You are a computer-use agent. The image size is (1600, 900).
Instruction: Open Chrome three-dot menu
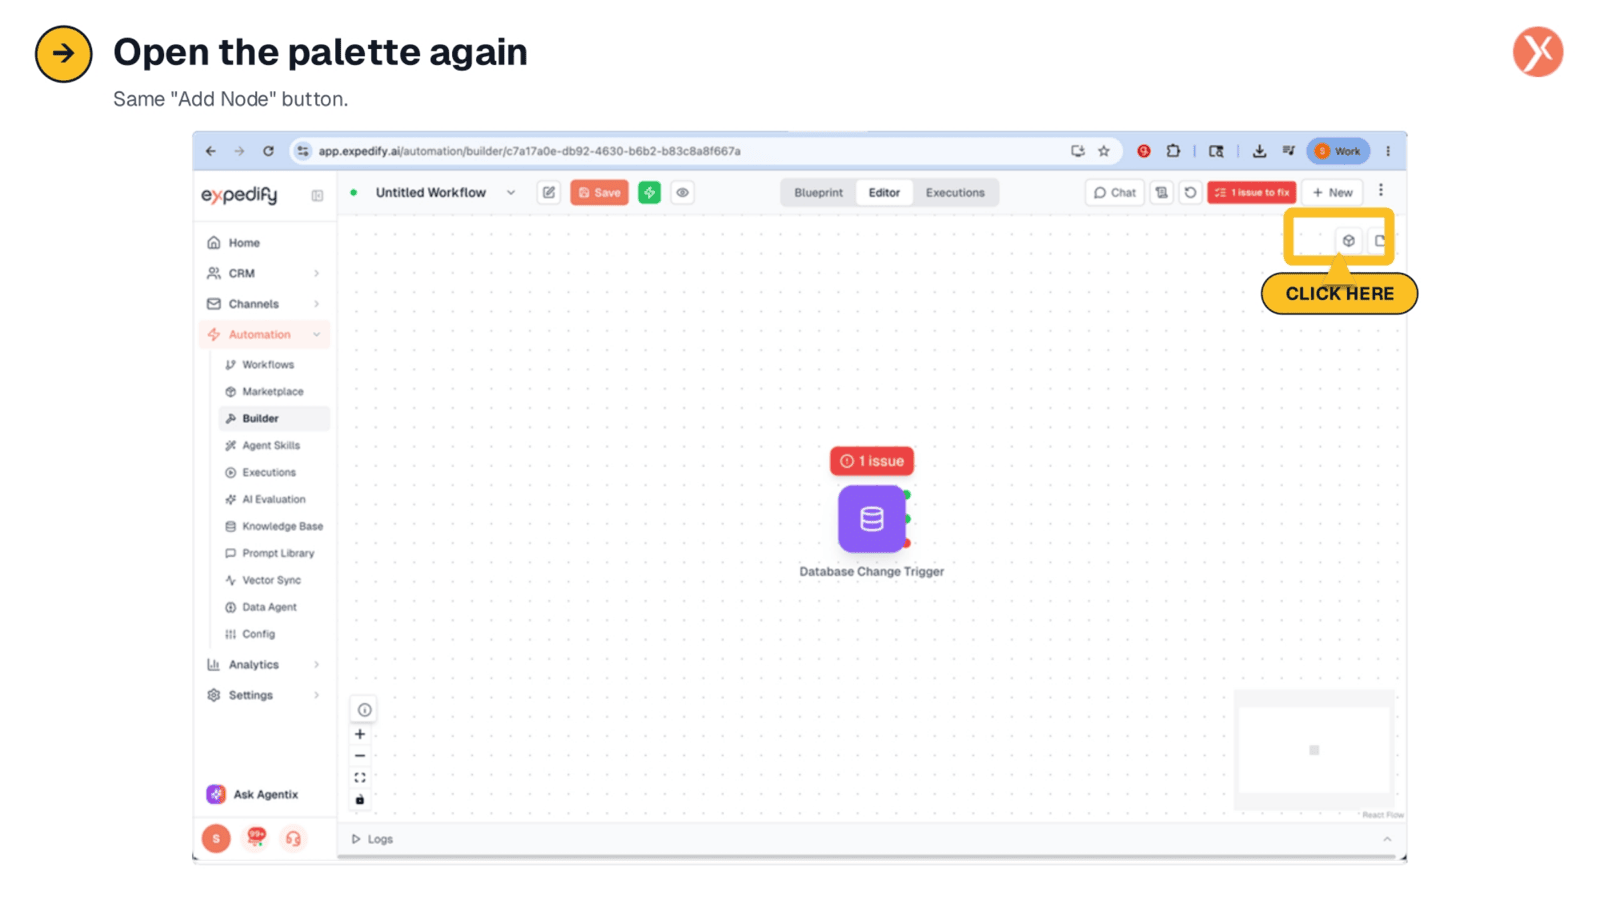(1388, 151)
